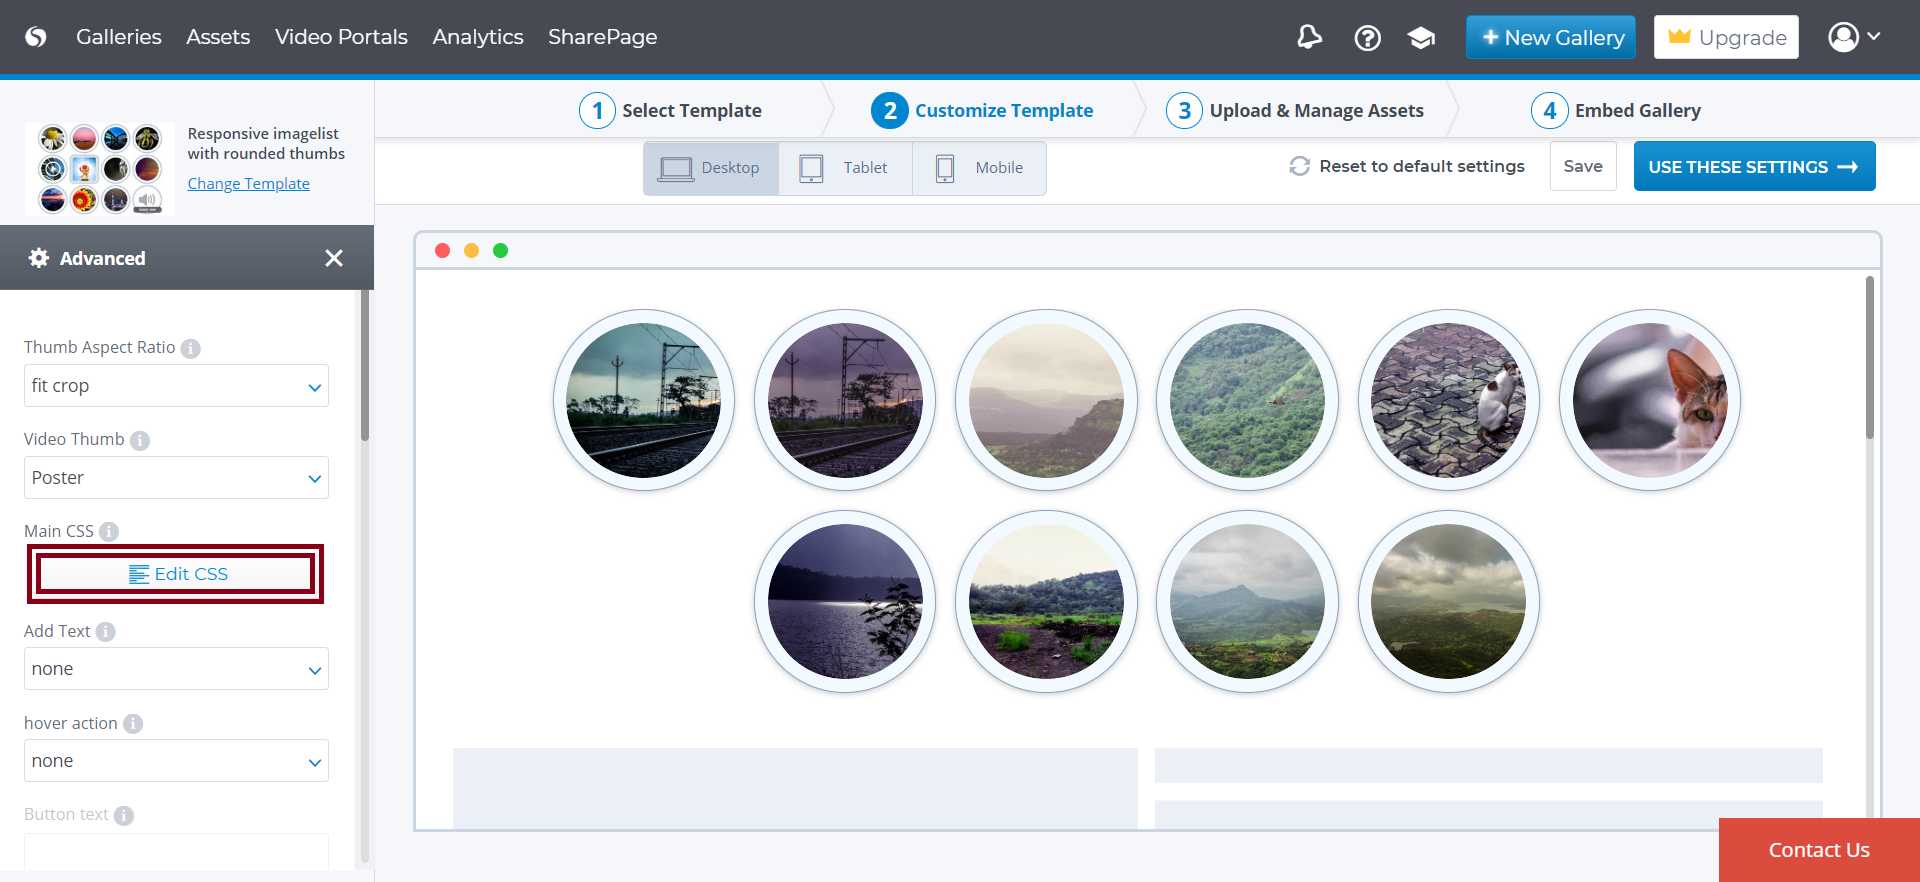Go to Upload & Manage Assets step
Screen dimensions: 1920x882
pyautogui.click(x=1296, y=111)
